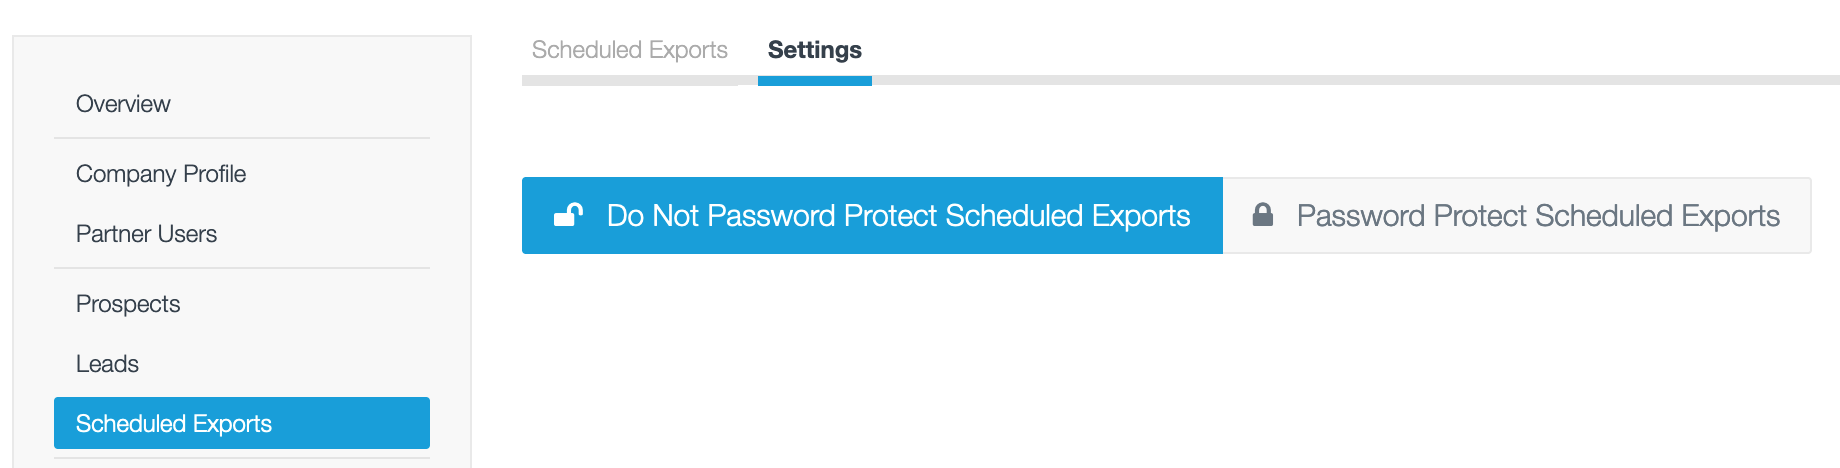Select the Leads navigation entry
Viewport: 1840px width, 468px height.
[107, 364]
